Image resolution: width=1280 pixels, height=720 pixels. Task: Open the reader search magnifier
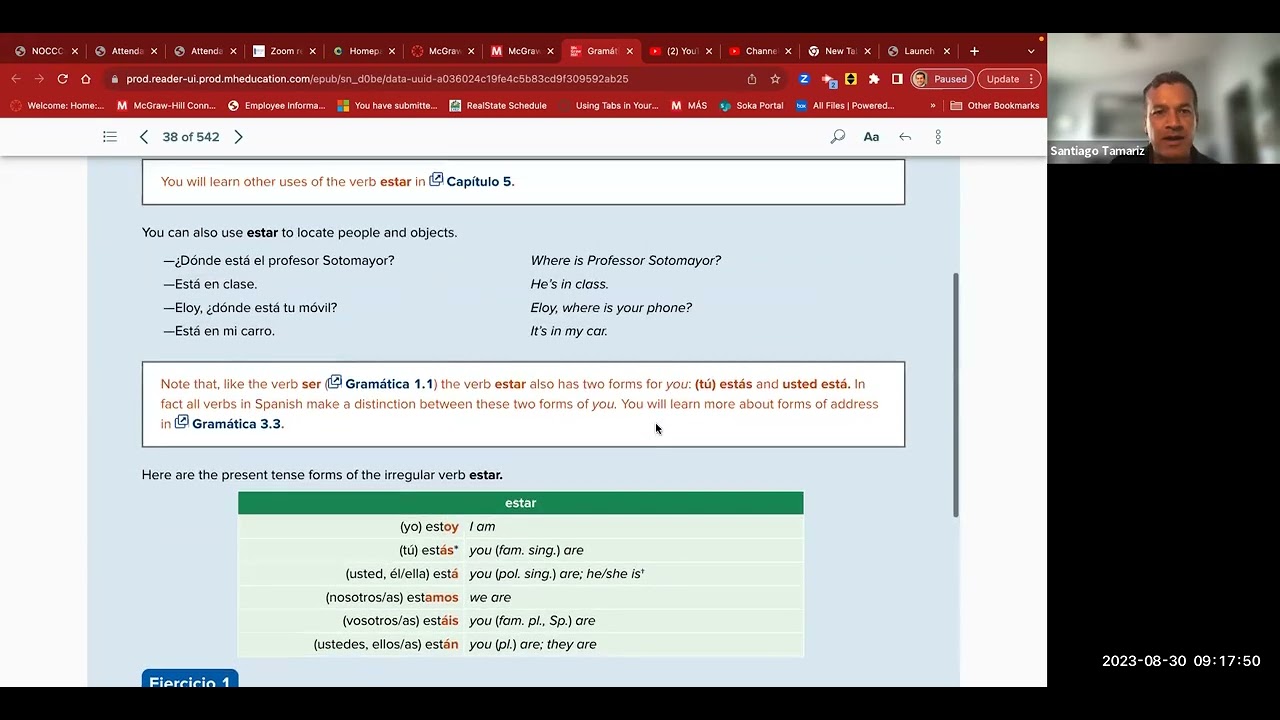pyautogui.click(x=838, y=137)
